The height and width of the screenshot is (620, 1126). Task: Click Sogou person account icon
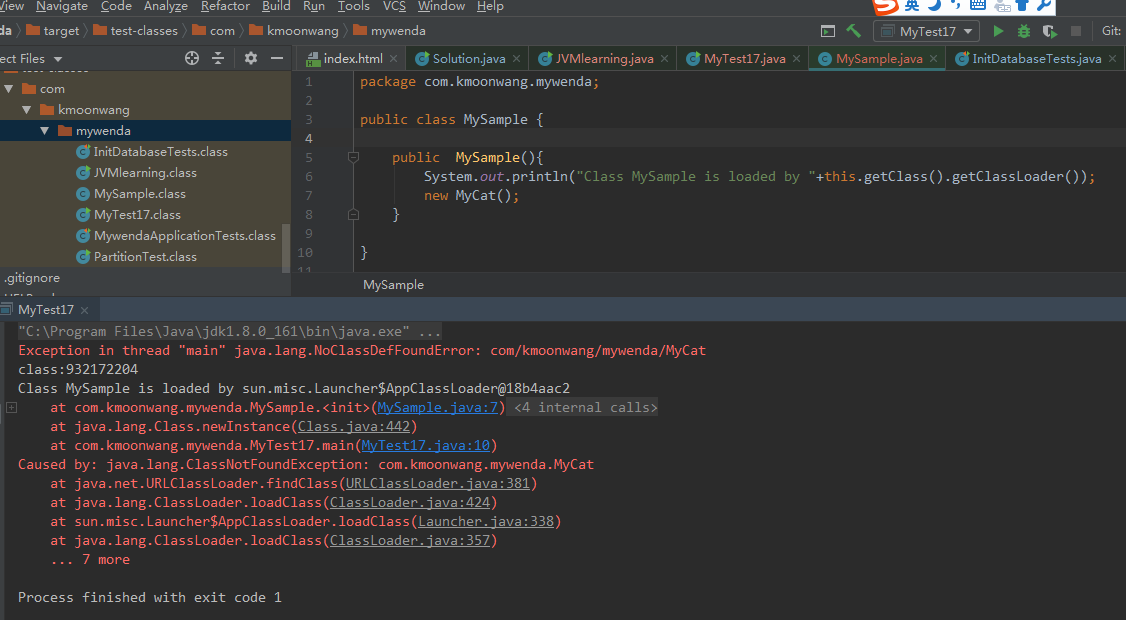pyautogui.click(x=1002, y=6)
